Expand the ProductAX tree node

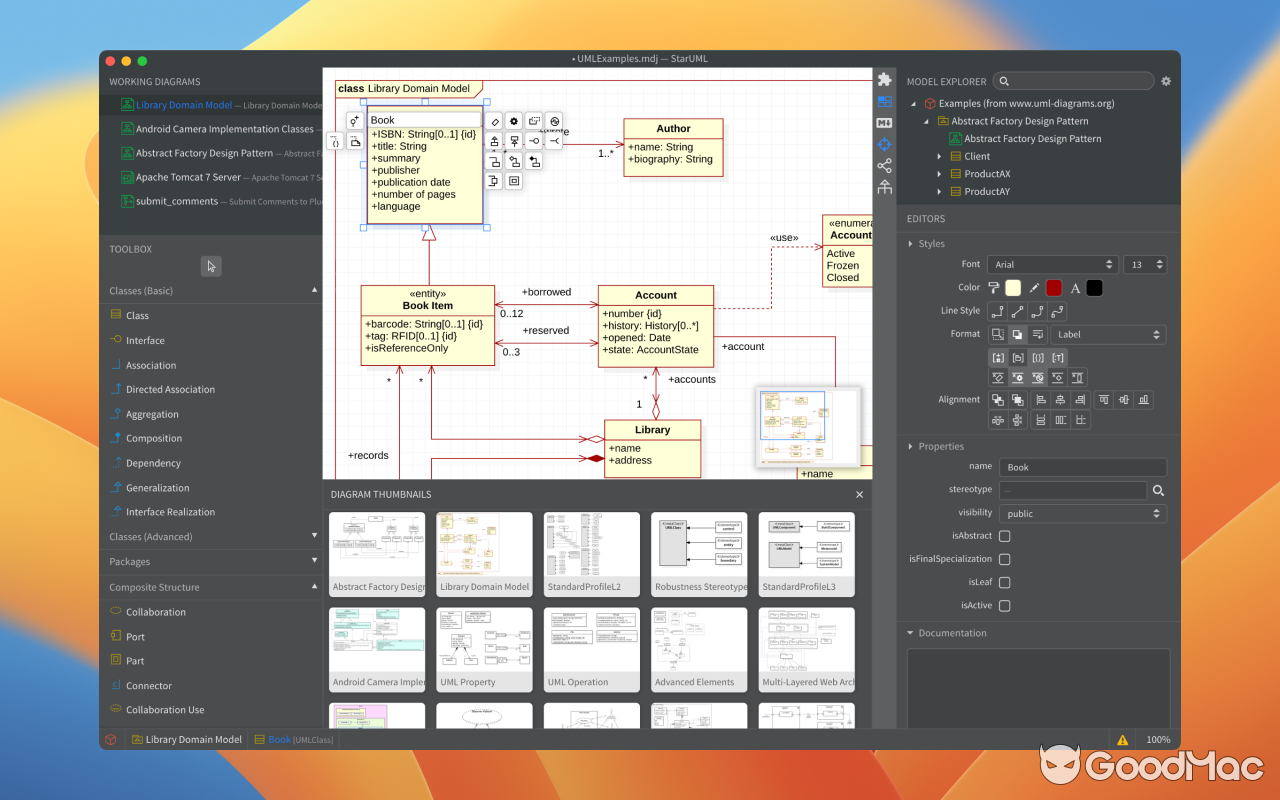[938, 173]
